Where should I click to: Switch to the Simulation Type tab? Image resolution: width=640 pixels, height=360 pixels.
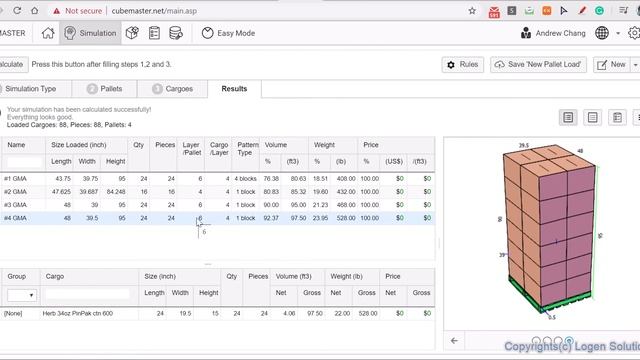[36, 89]
